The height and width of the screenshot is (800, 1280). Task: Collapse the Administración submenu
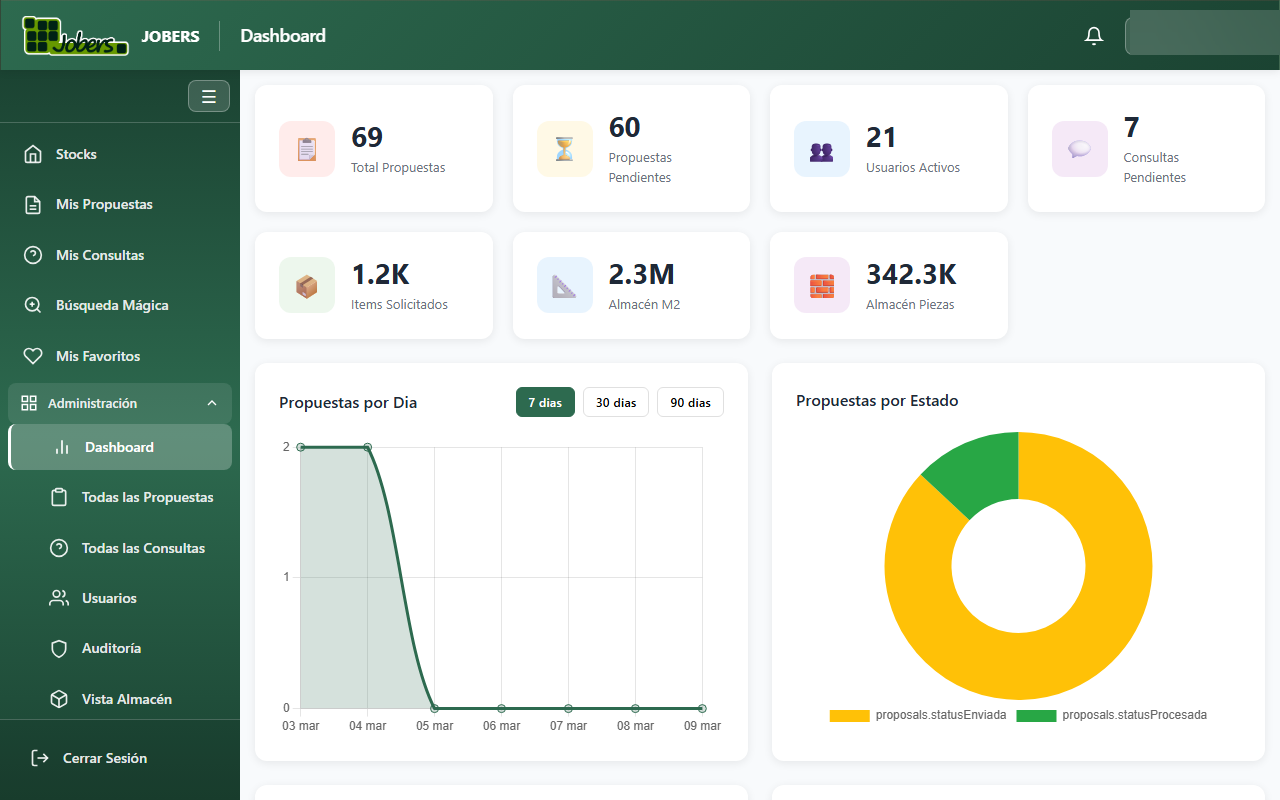pyautogui.click(x=119, y=403)
